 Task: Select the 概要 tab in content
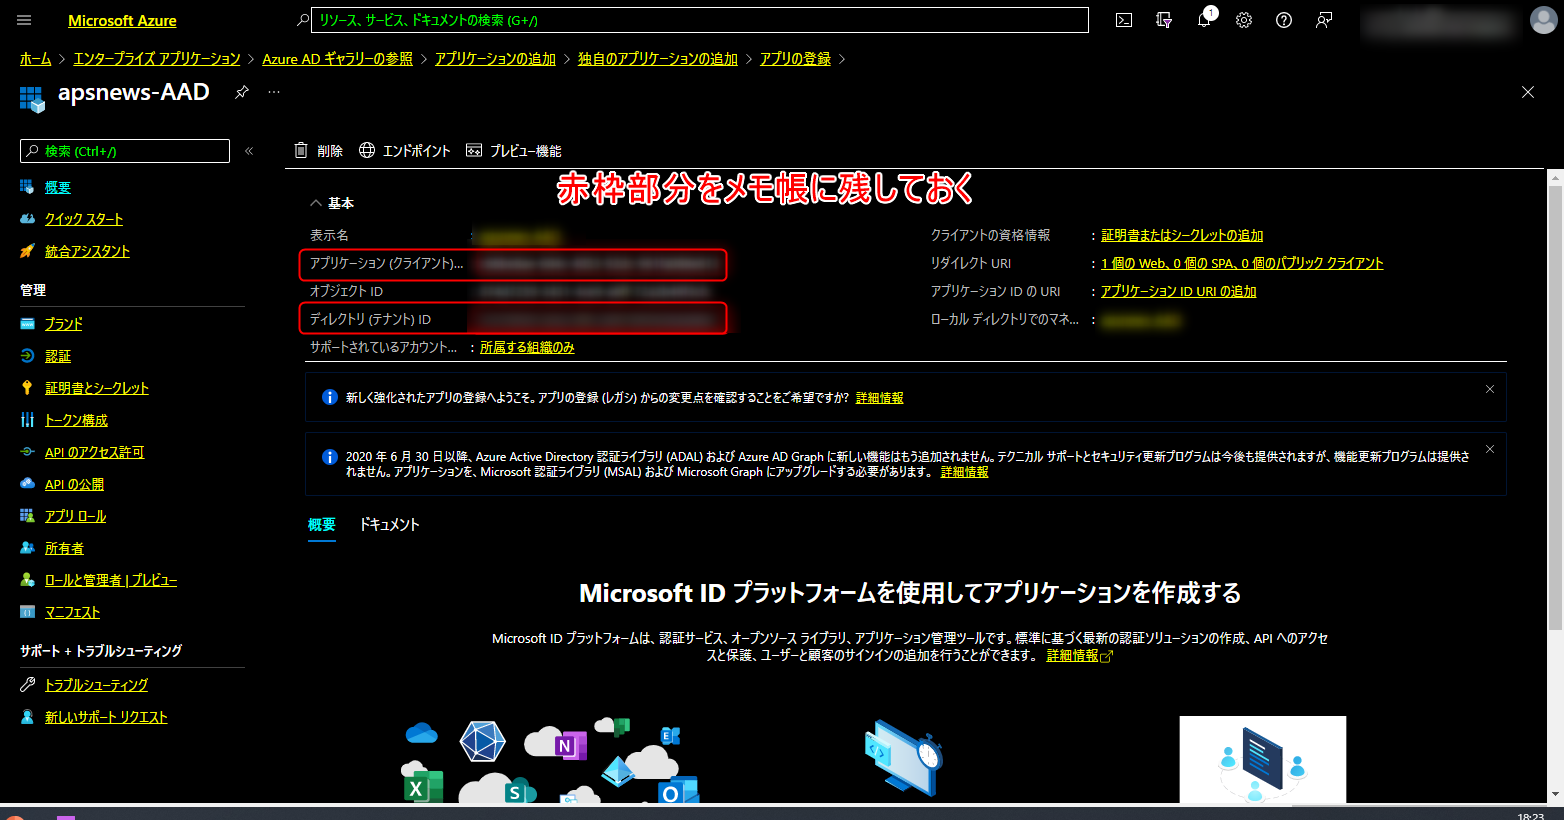(322, 524)
